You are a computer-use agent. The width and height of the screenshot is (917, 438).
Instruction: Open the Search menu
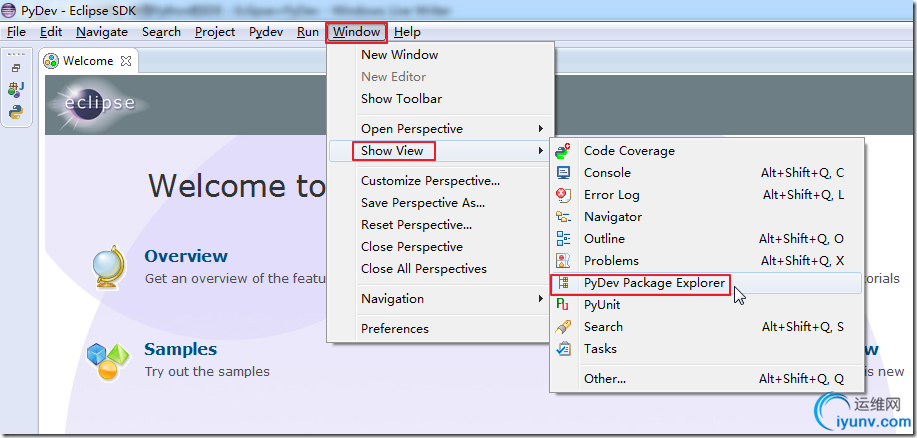(x=161, y=32)
